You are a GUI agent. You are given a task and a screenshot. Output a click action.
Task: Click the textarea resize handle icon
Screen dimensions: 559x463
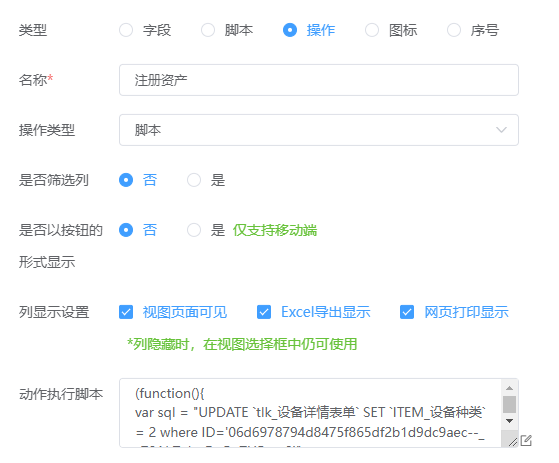click(x=513, y=442)
